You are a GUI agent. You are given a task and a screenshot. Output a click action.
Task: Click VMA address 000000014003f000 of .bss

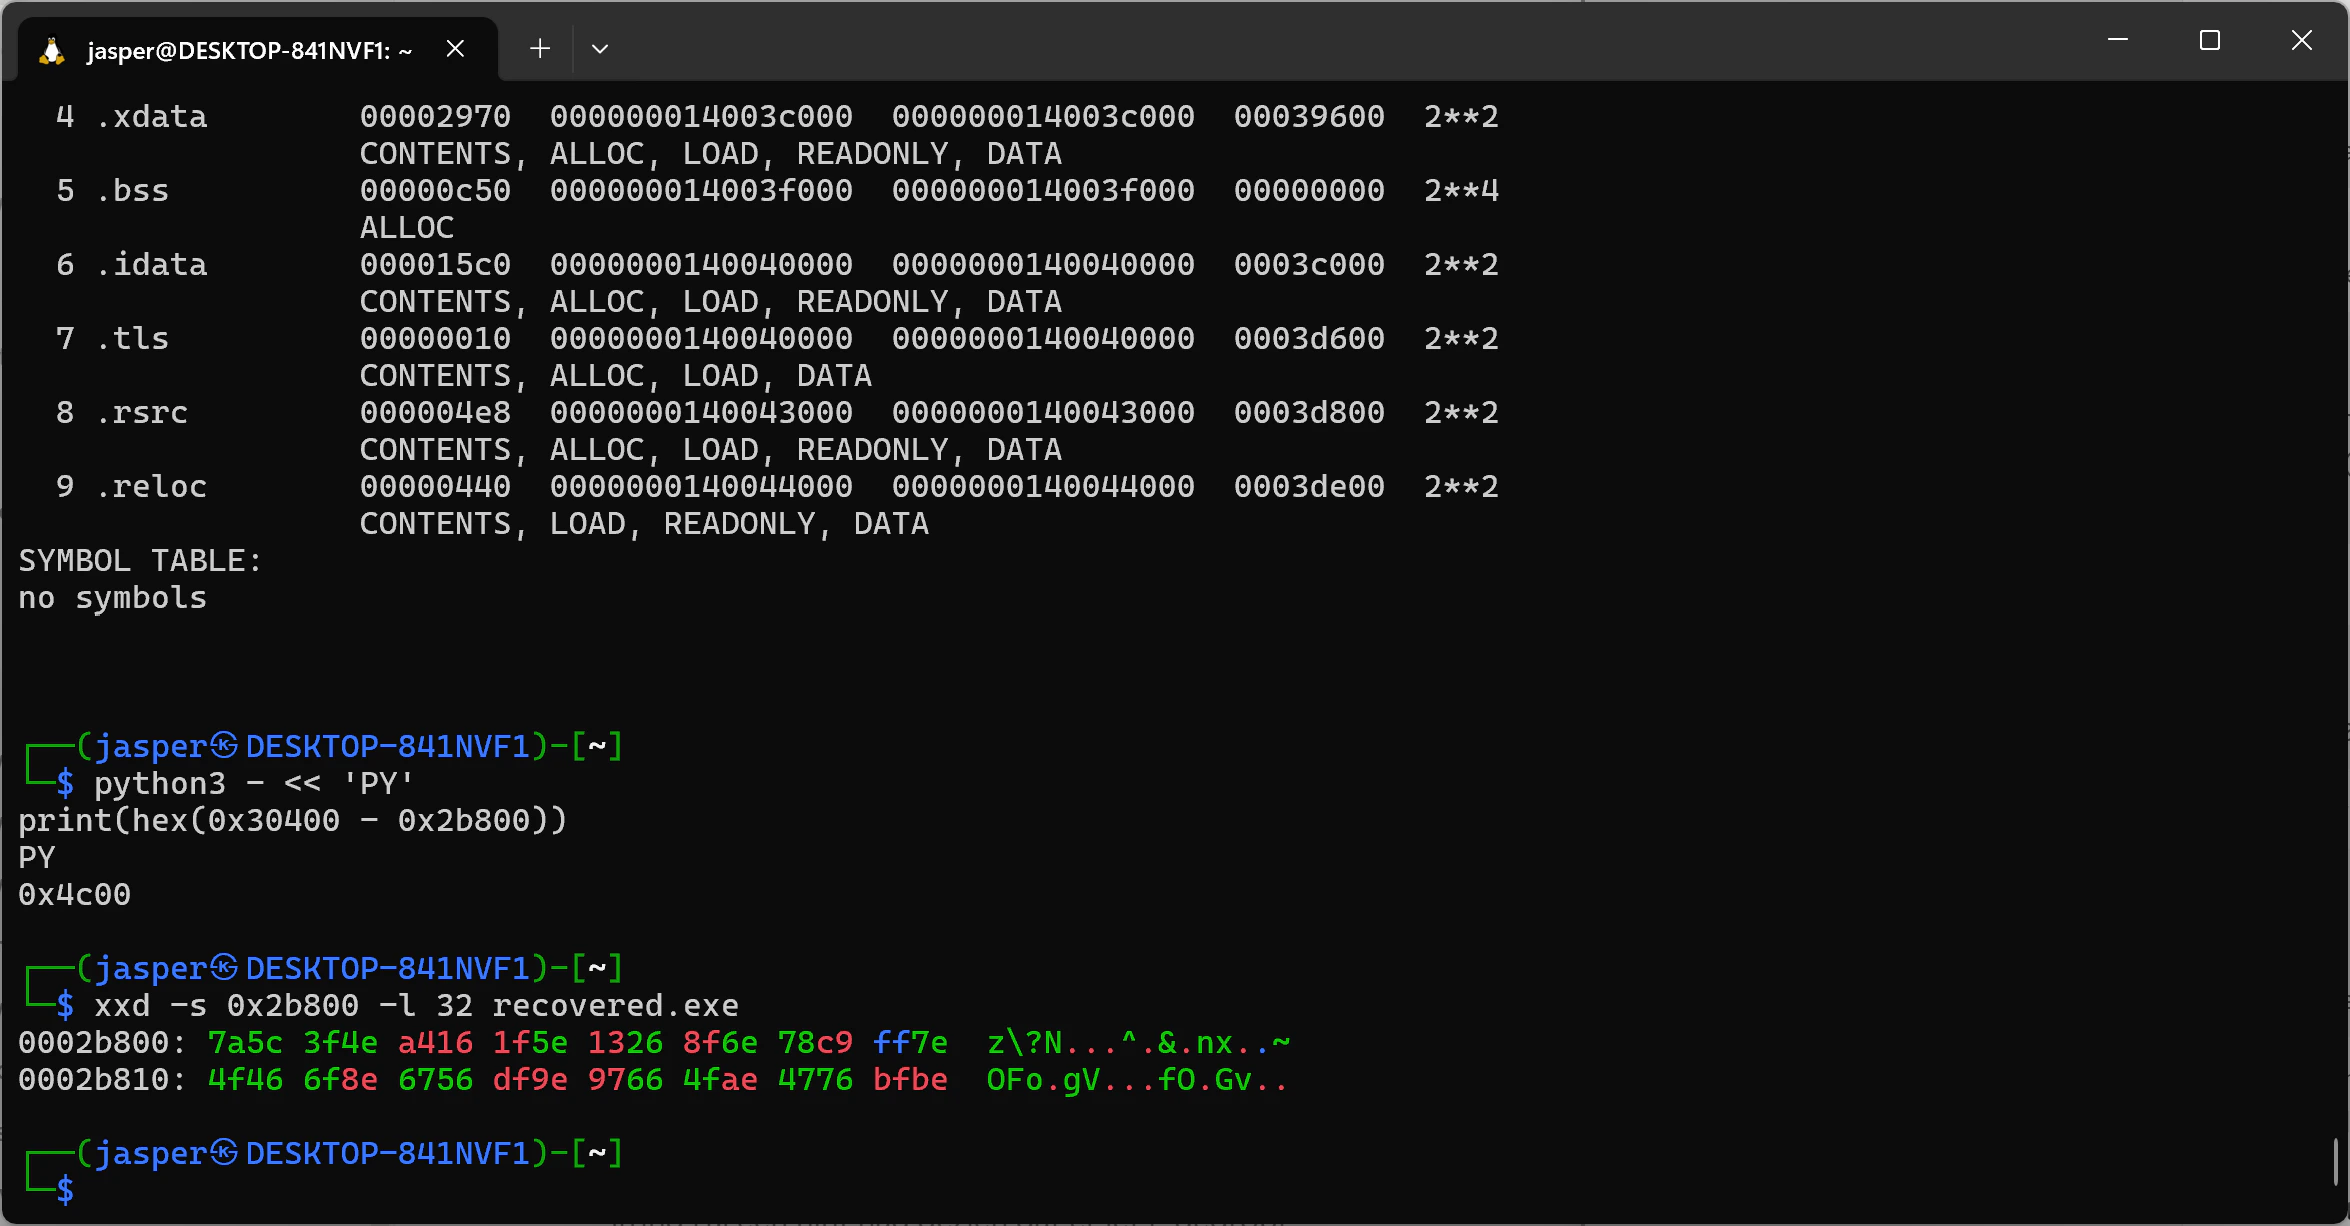(x=701, y=191)
